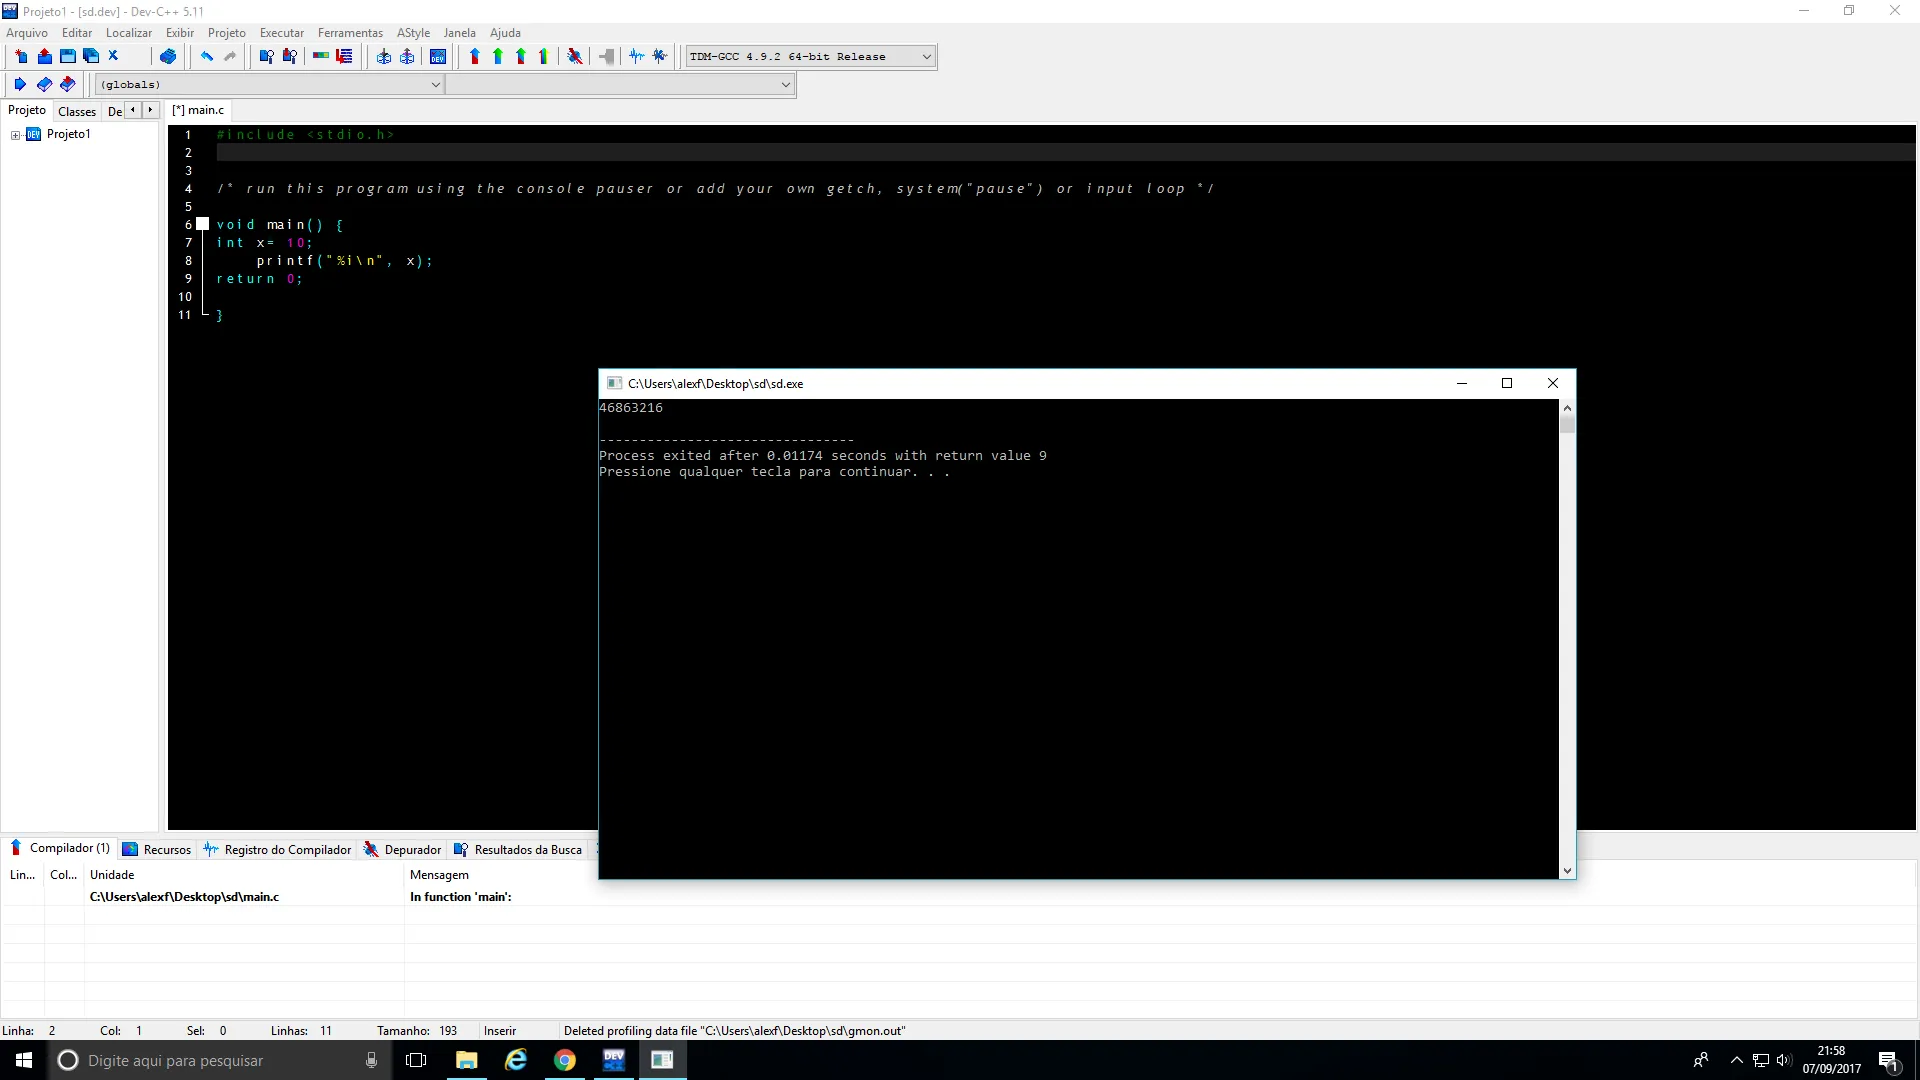Screen dimensions: 1920x1080
Task: Expand the Projeto1 tree node
Action: tap(15, 135)
